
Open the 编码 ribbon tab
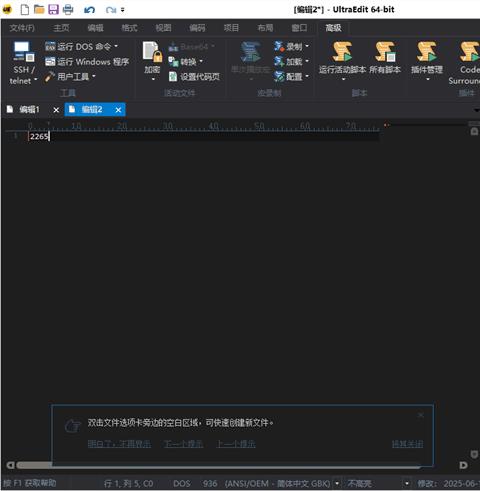[197, 28]
